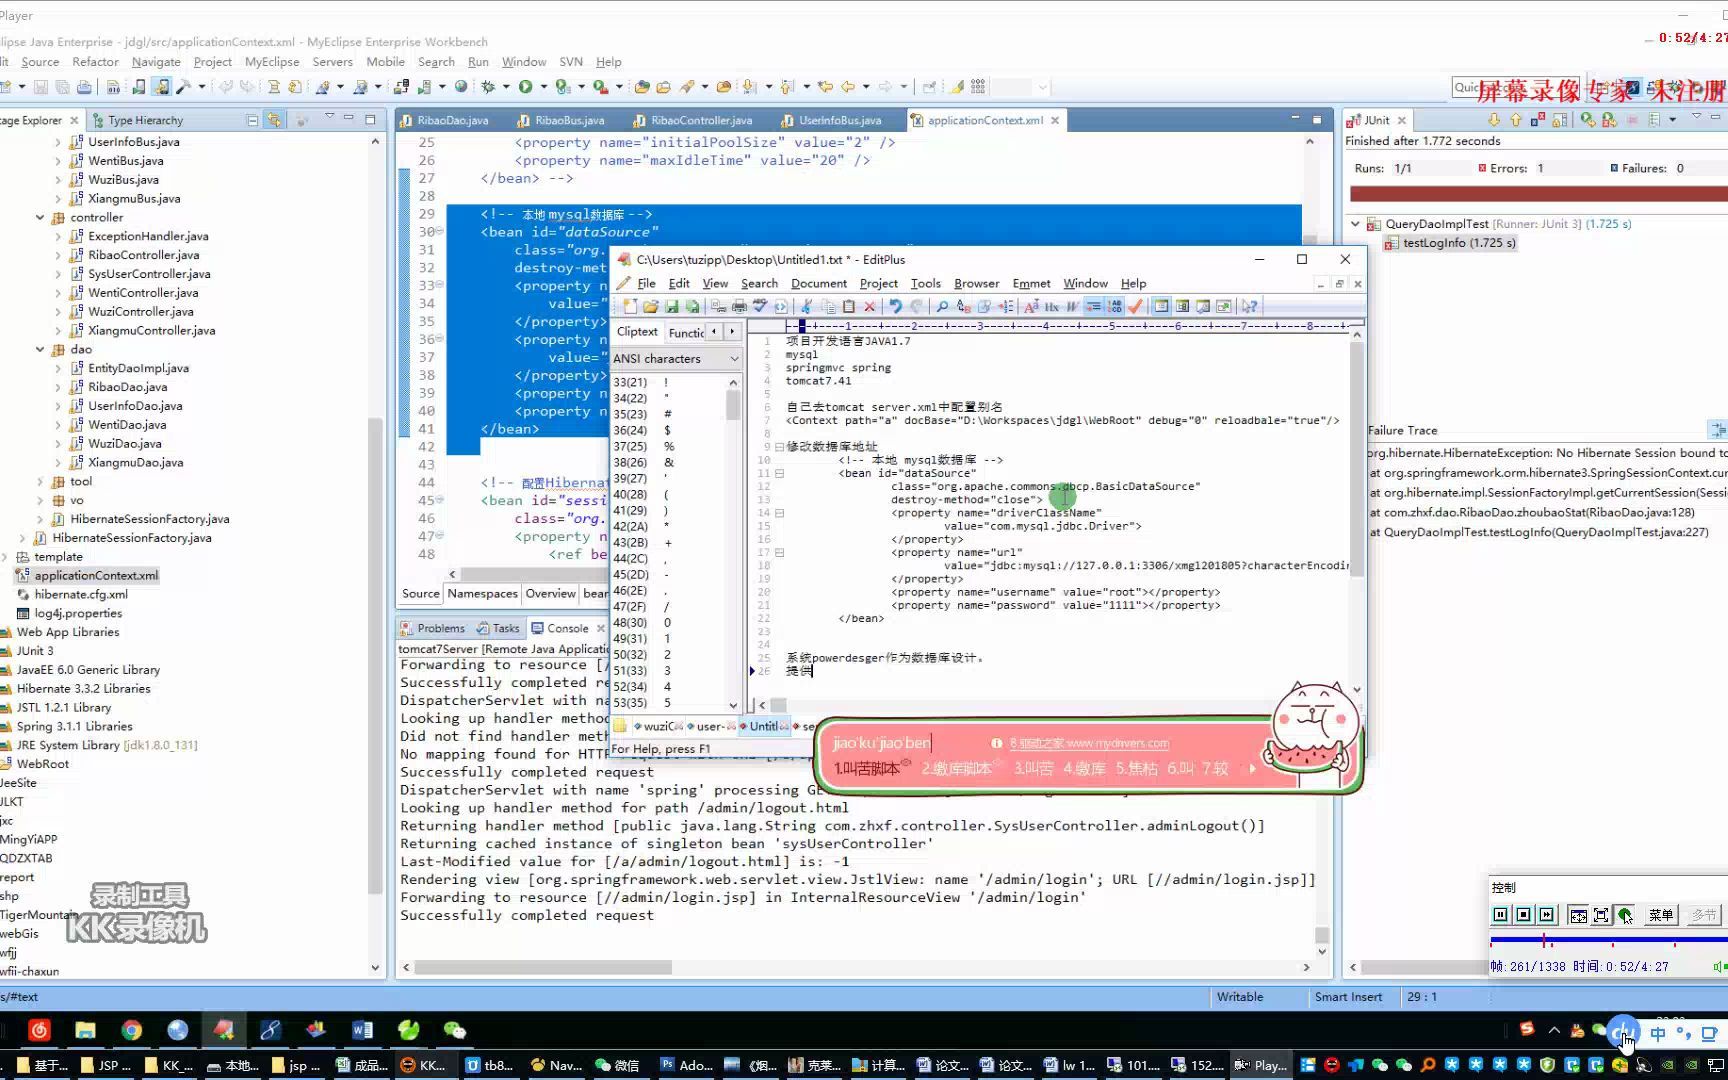The height and width of the screenshot is (1080, 1728).
Task: Switch to Namespaces tab in XML editor
Action: [482, 593]
